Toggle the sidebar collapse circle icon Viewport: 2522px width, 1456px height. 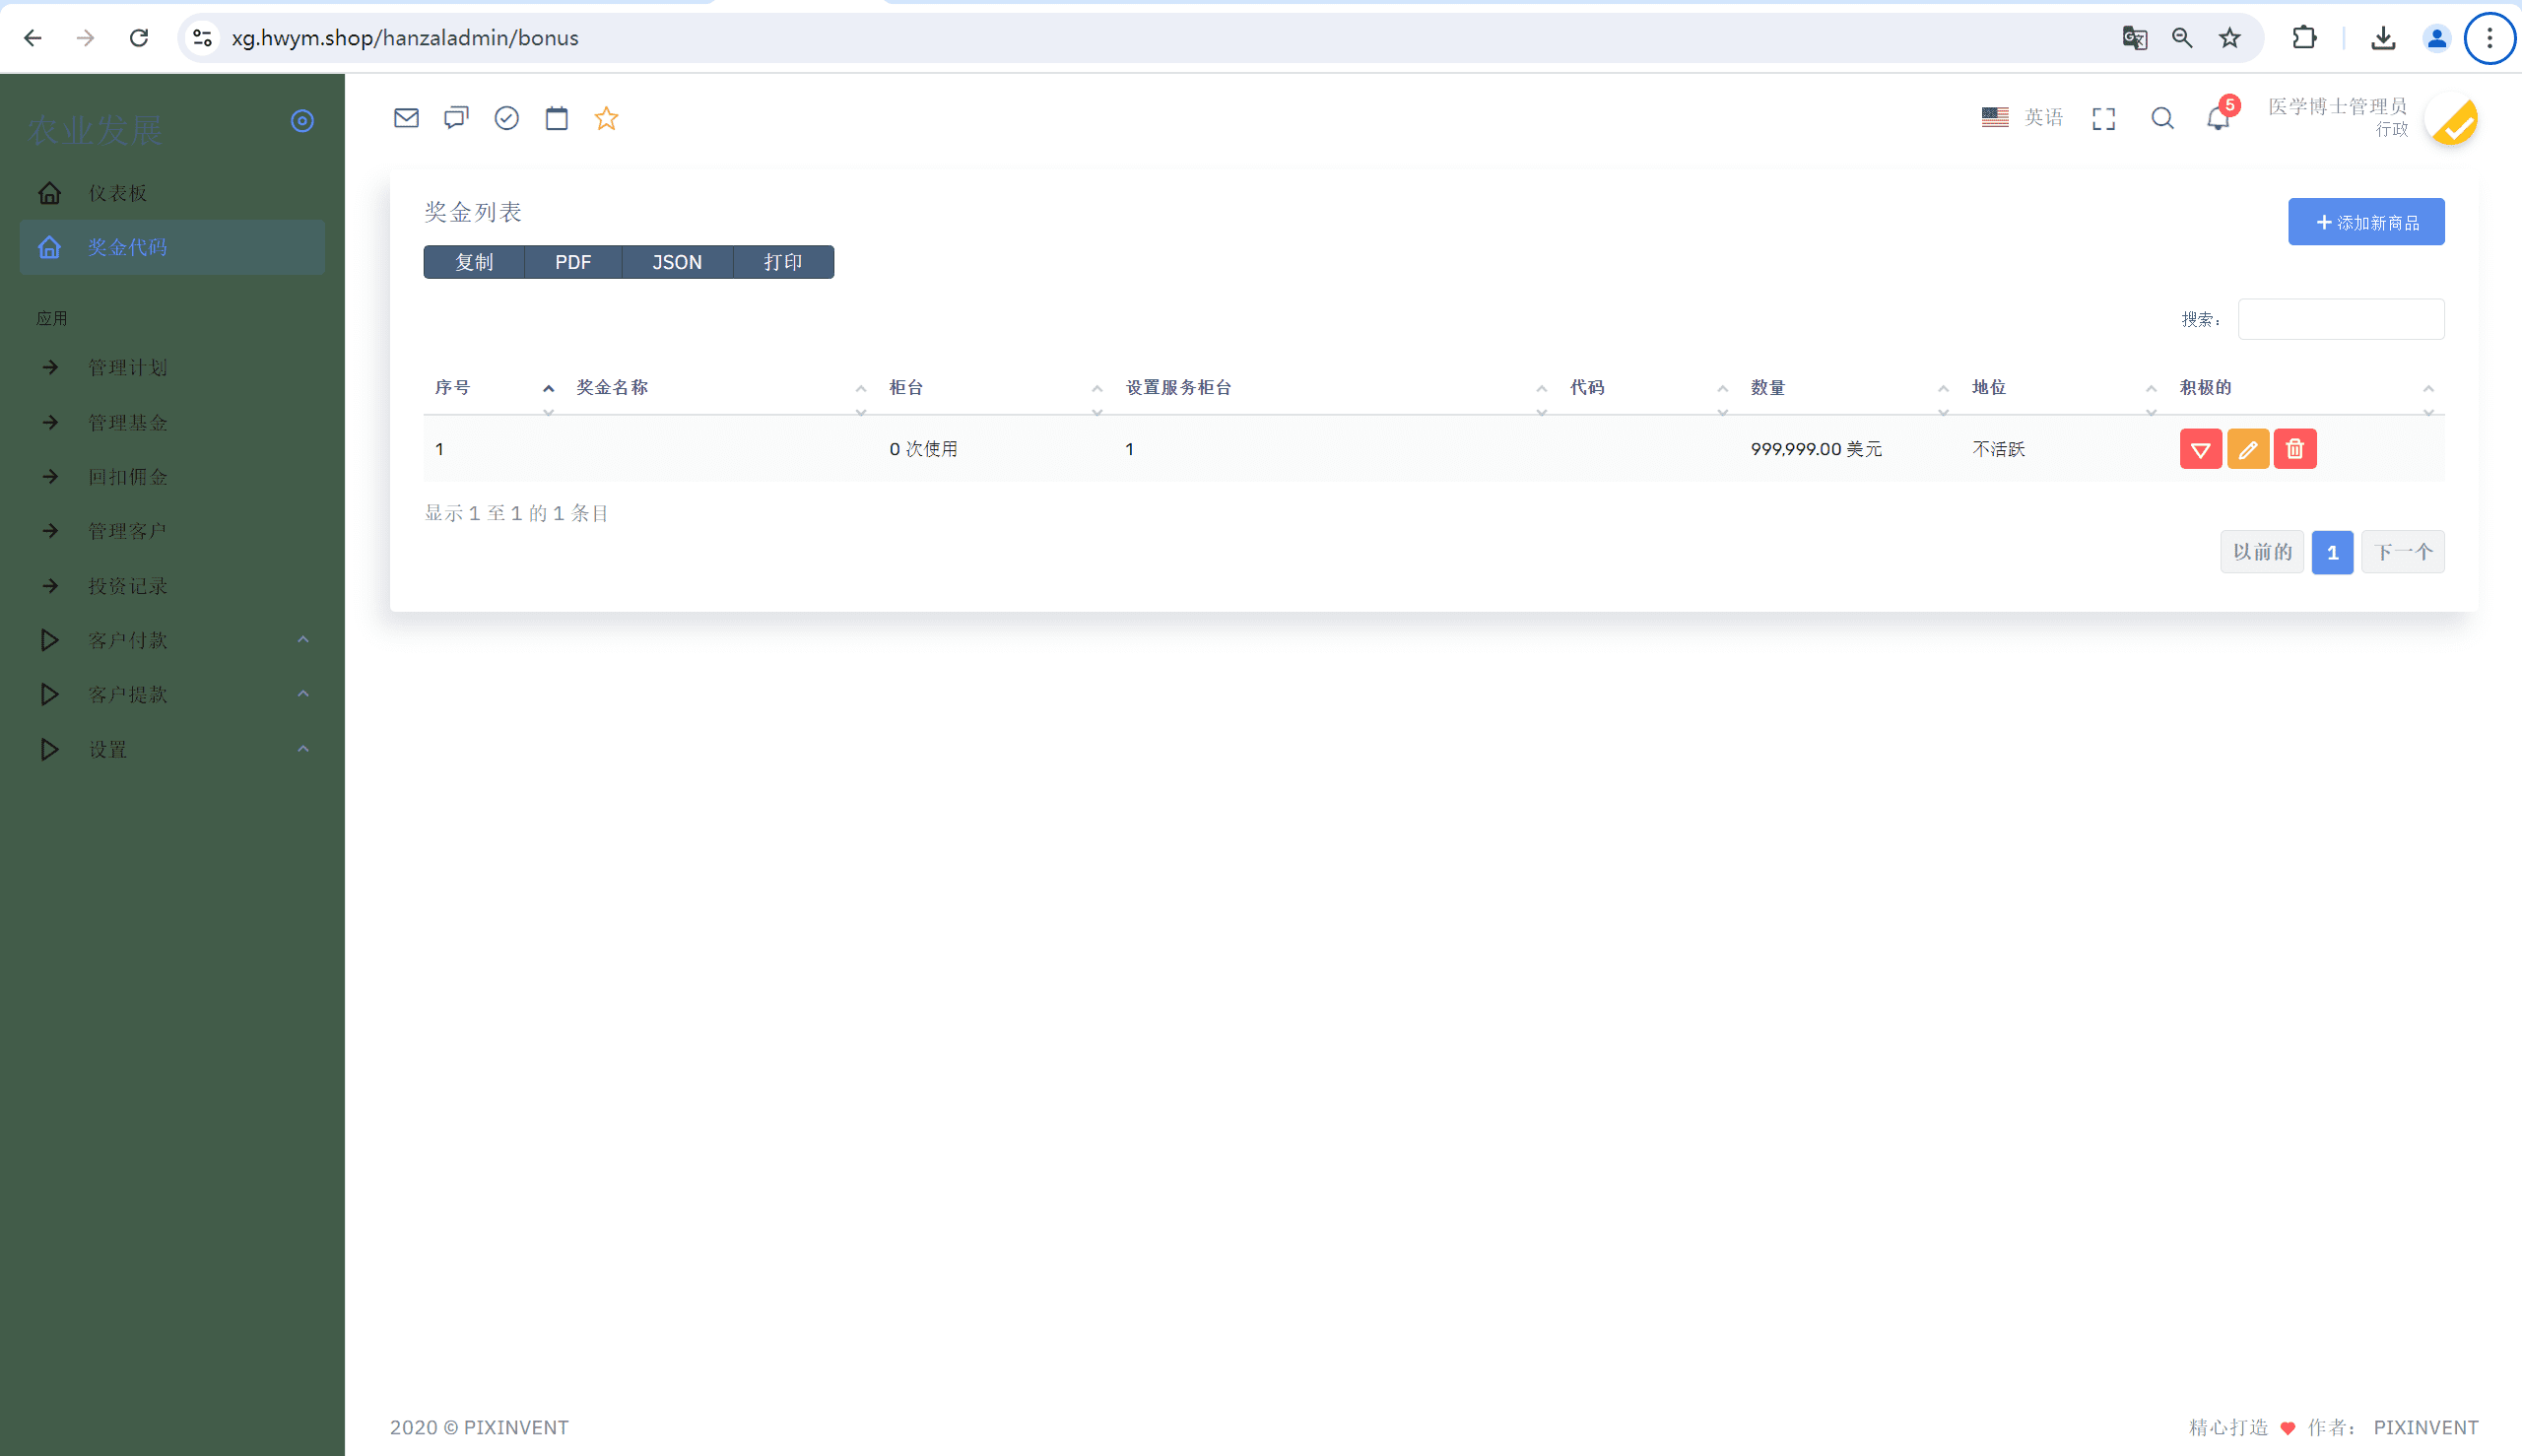(x=302, y=121)
